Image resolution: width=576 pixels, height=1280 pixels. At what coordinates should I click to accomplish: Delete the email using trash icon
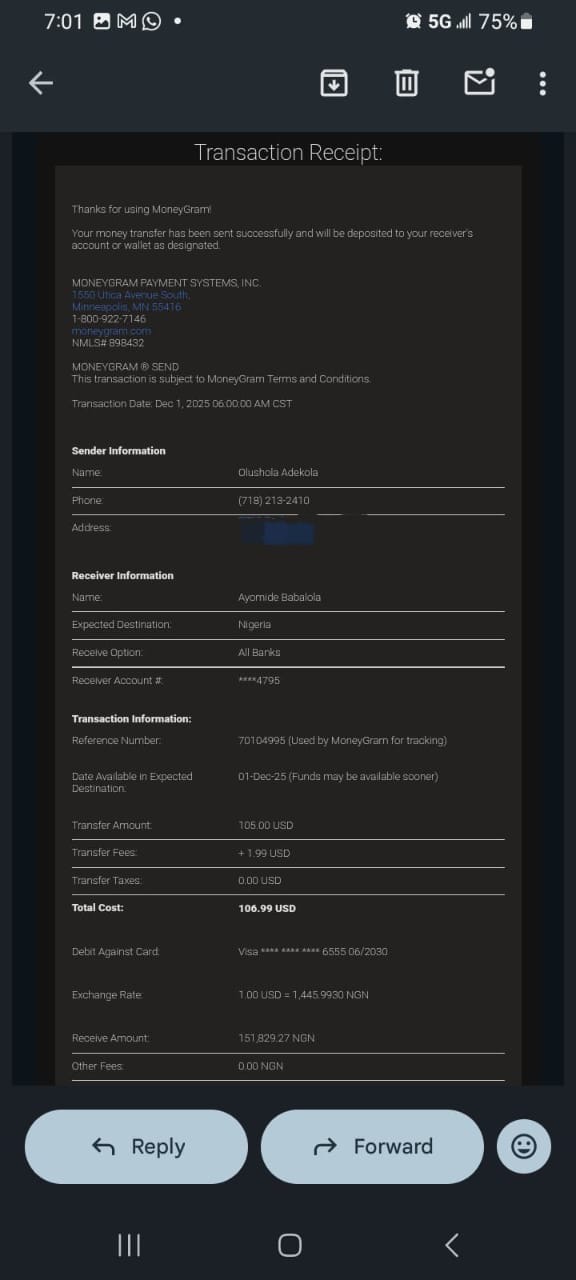pyautogui.click(x=406, y=83)
